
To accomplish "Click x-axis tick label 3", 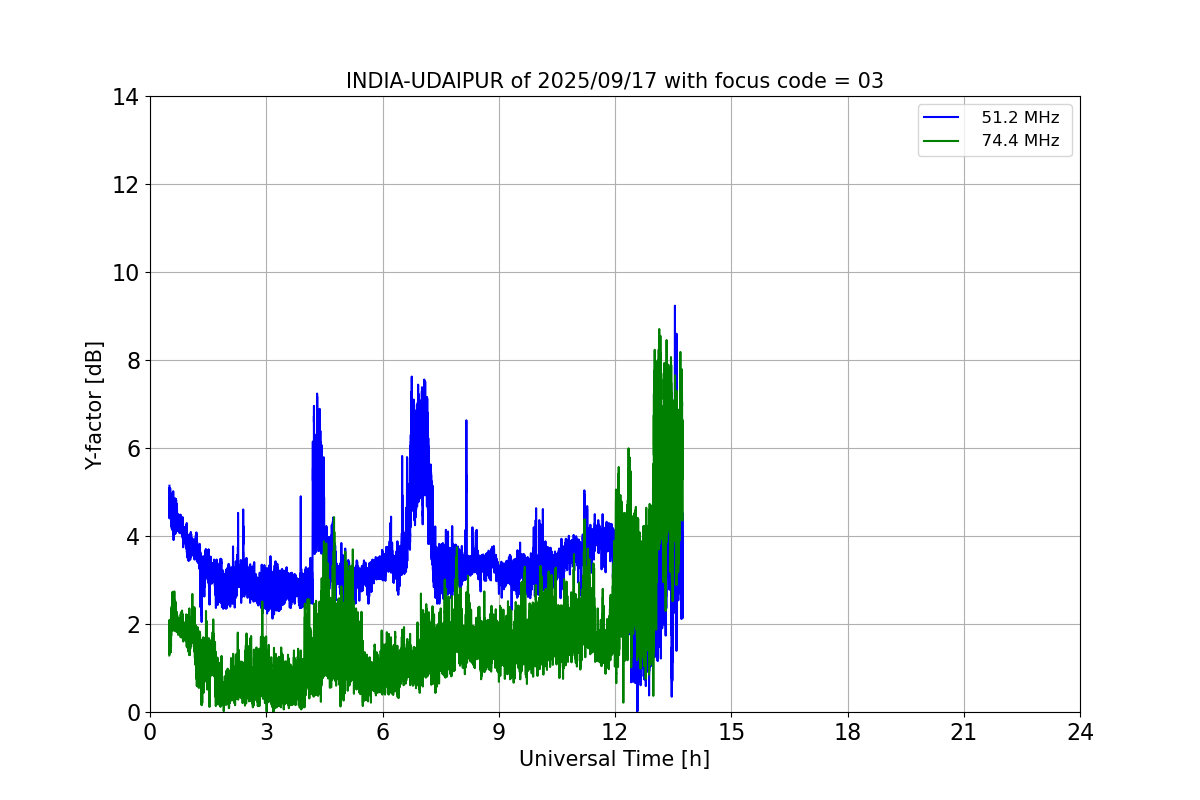I will (x=266, y=732).
